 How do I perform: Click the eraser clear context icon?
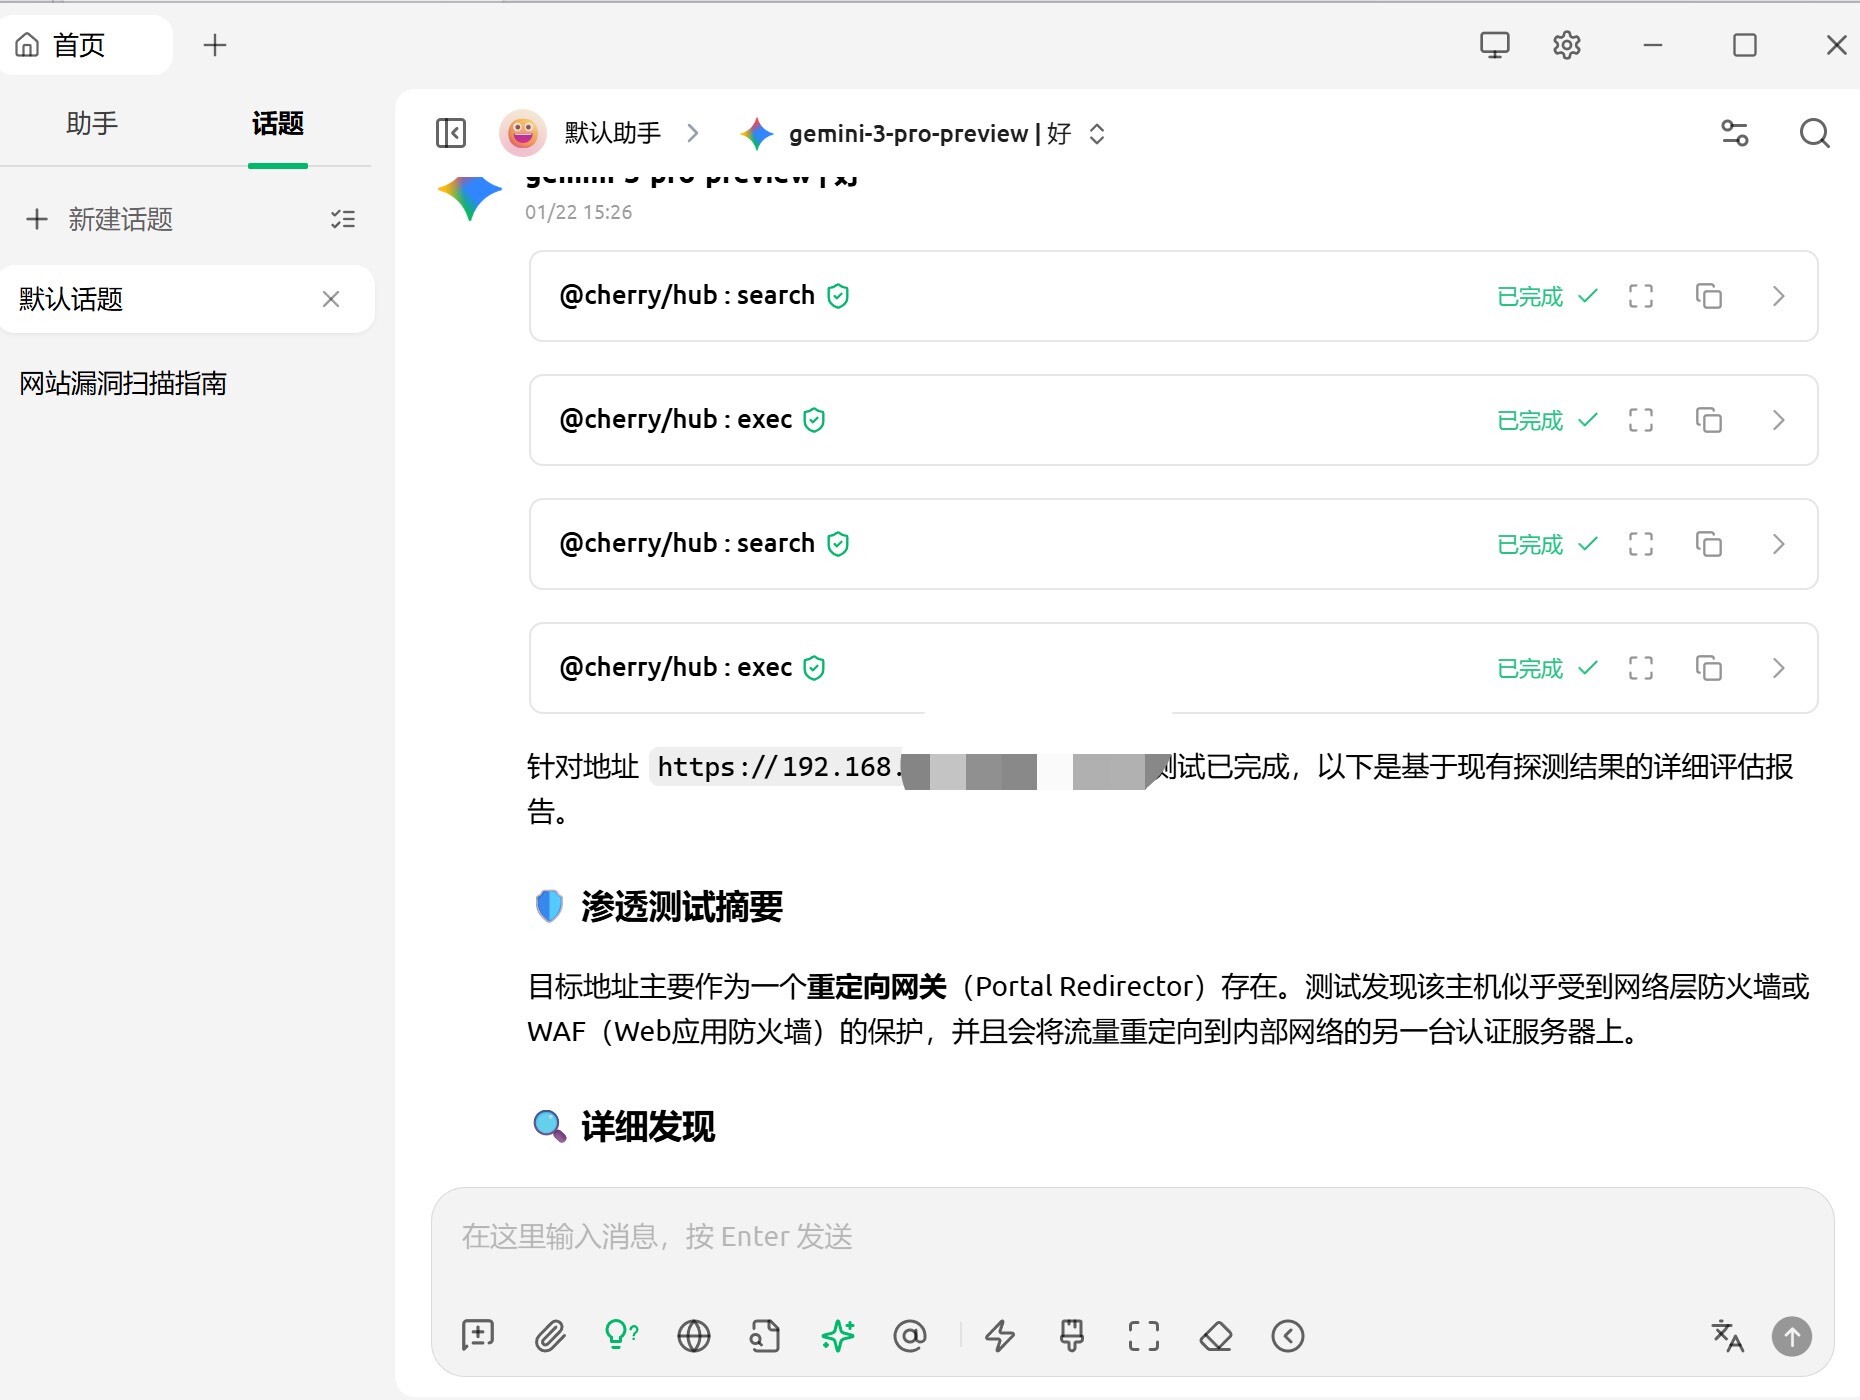tap(1216, 1336)
